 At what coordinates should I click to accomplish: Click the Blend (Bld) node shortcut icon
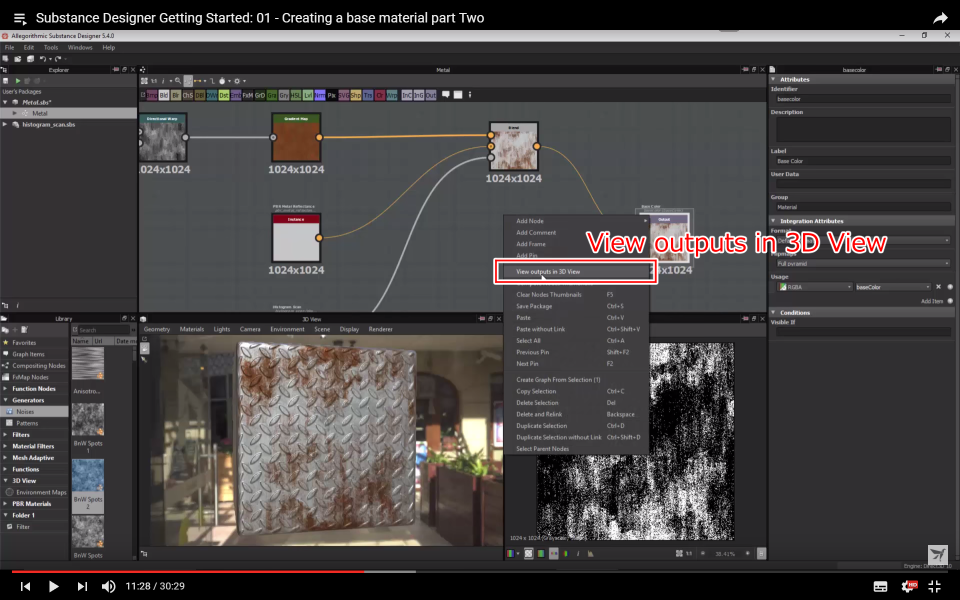pyautogui.click(x=164, y=96)
